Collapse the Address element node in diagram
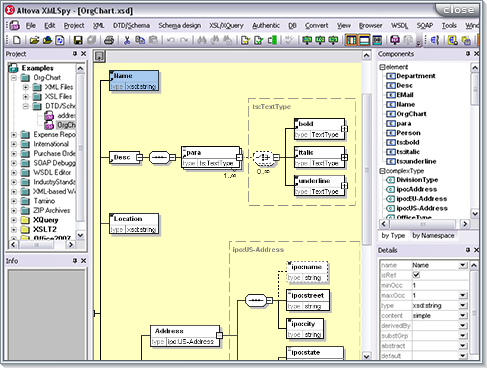487x368 pixels. tap(219, 335)
